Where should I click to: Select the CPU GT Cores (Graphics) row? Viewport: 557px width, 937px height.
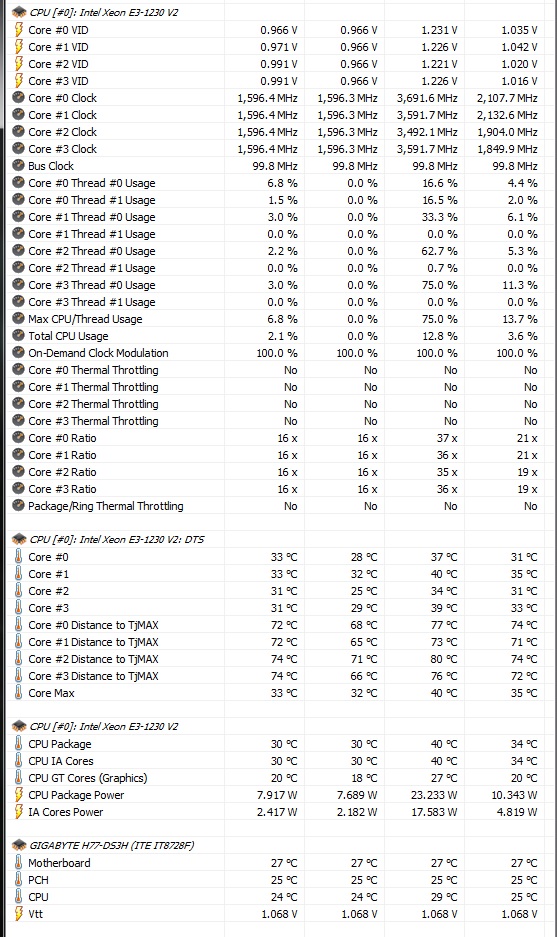[x=276, y=778]
